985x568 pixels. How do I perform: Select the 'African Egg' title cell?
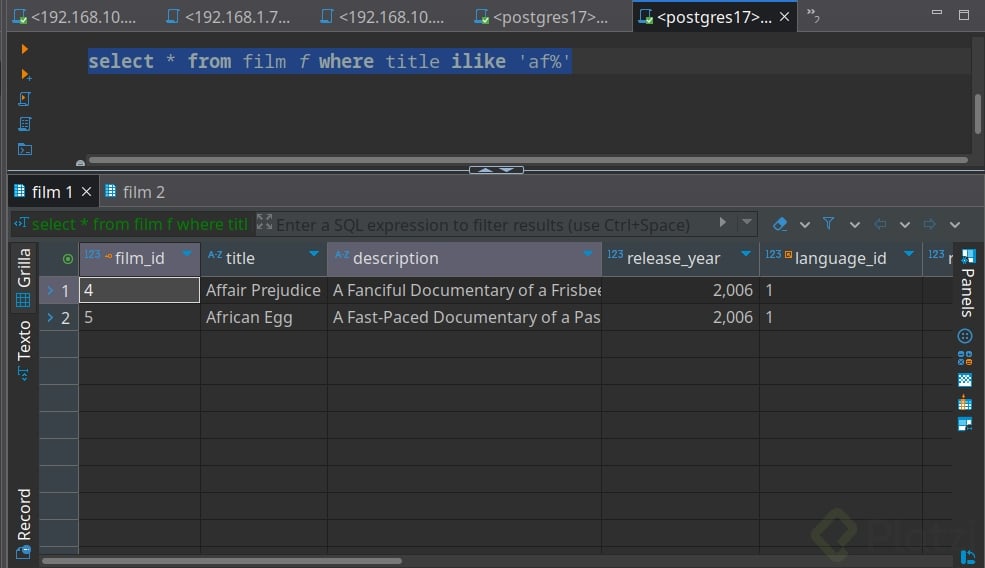(x=263, y=317)
